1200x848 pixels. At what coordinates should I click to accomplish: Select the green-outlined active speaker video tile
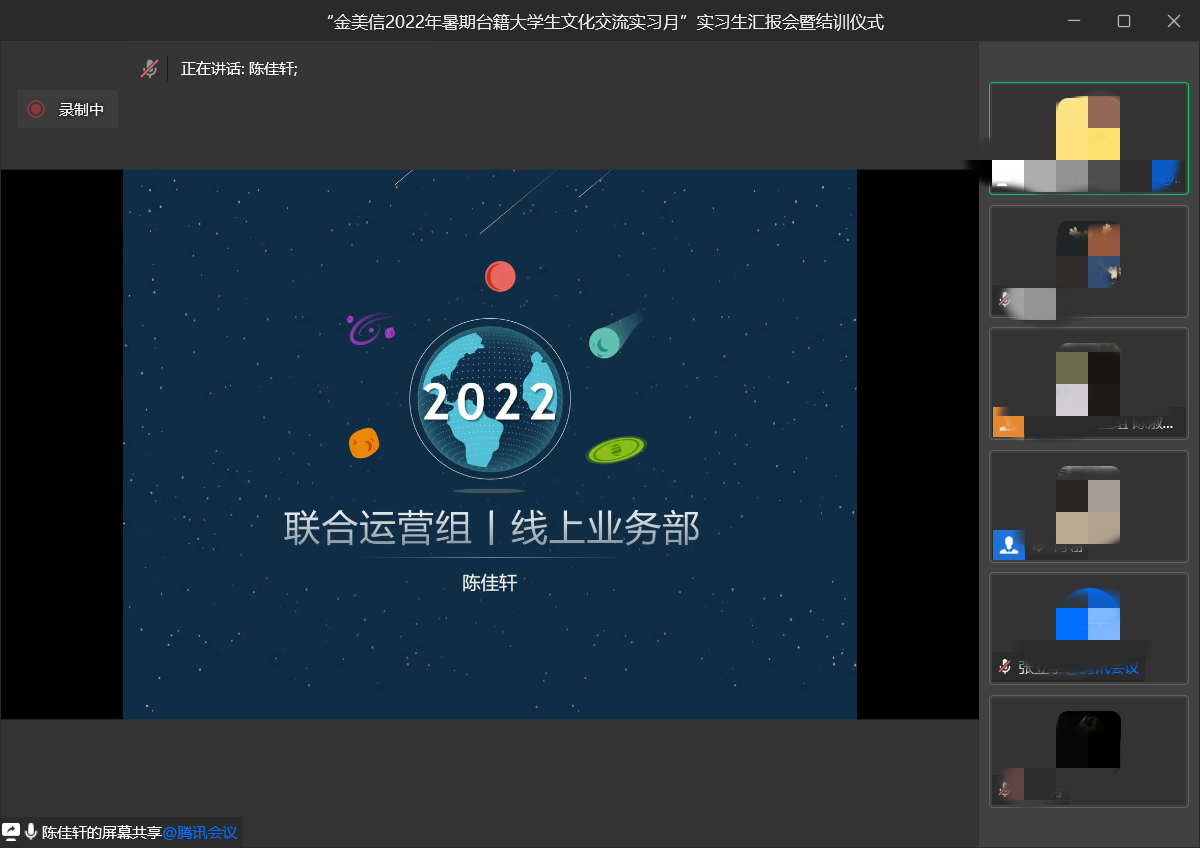tap(1088, 138)
